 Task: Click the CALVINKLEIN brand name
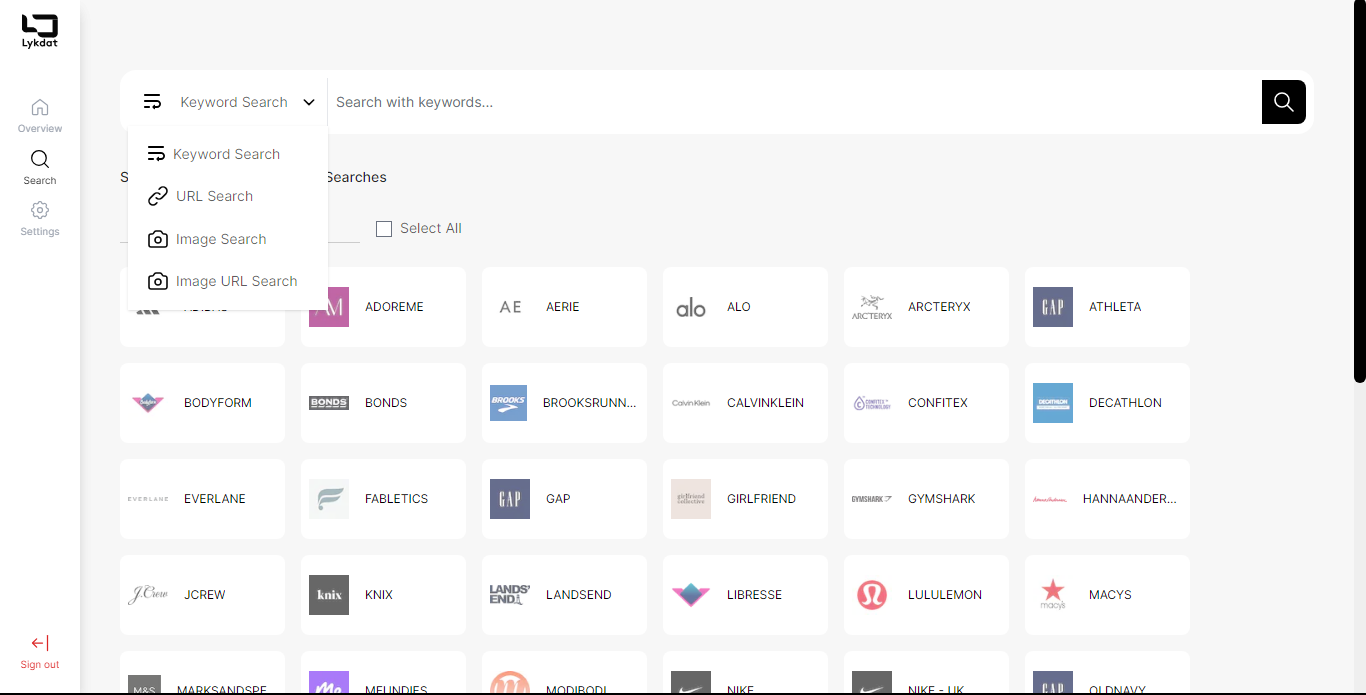tap(765, 403)
